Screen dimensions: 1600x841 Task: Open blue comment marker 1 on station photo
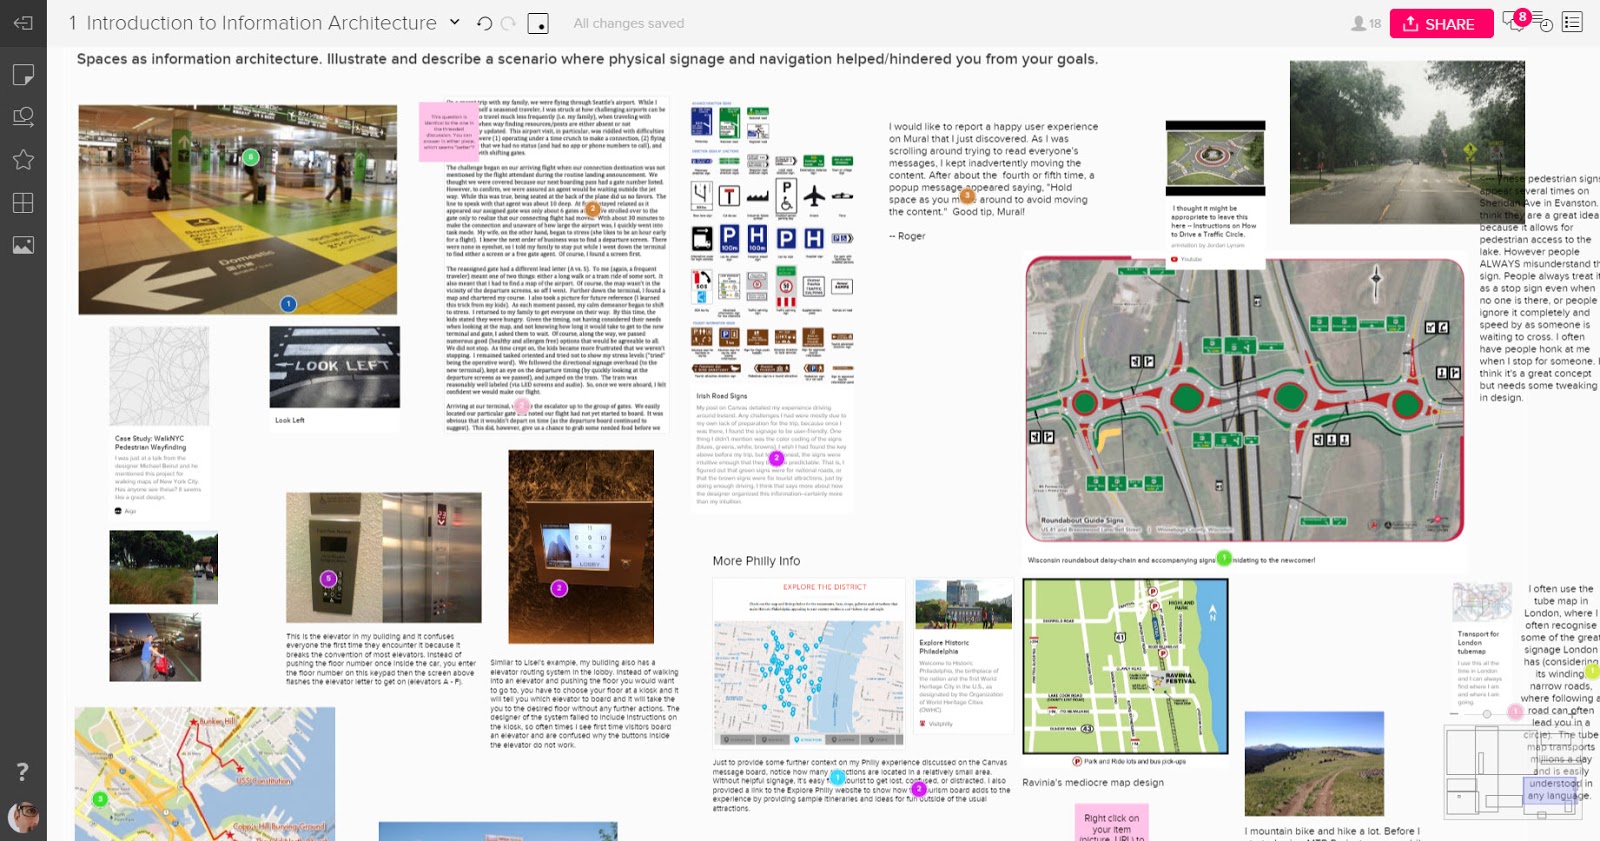(x=288, y=304)
